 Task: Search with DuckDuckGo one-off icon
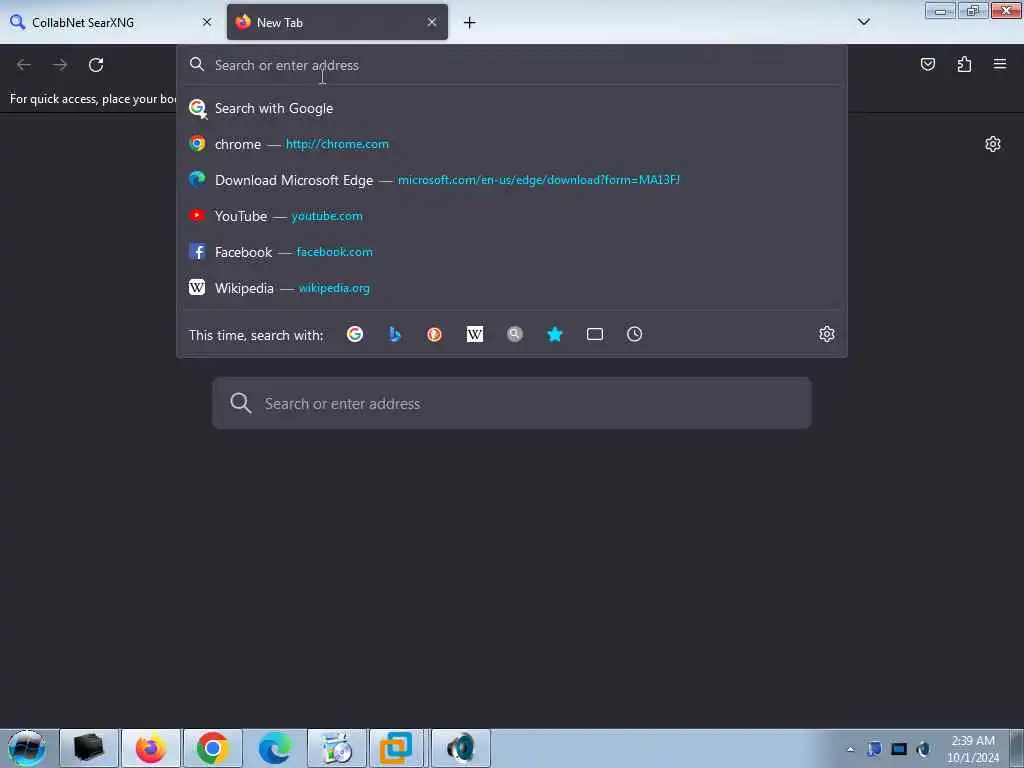[434, 334]
